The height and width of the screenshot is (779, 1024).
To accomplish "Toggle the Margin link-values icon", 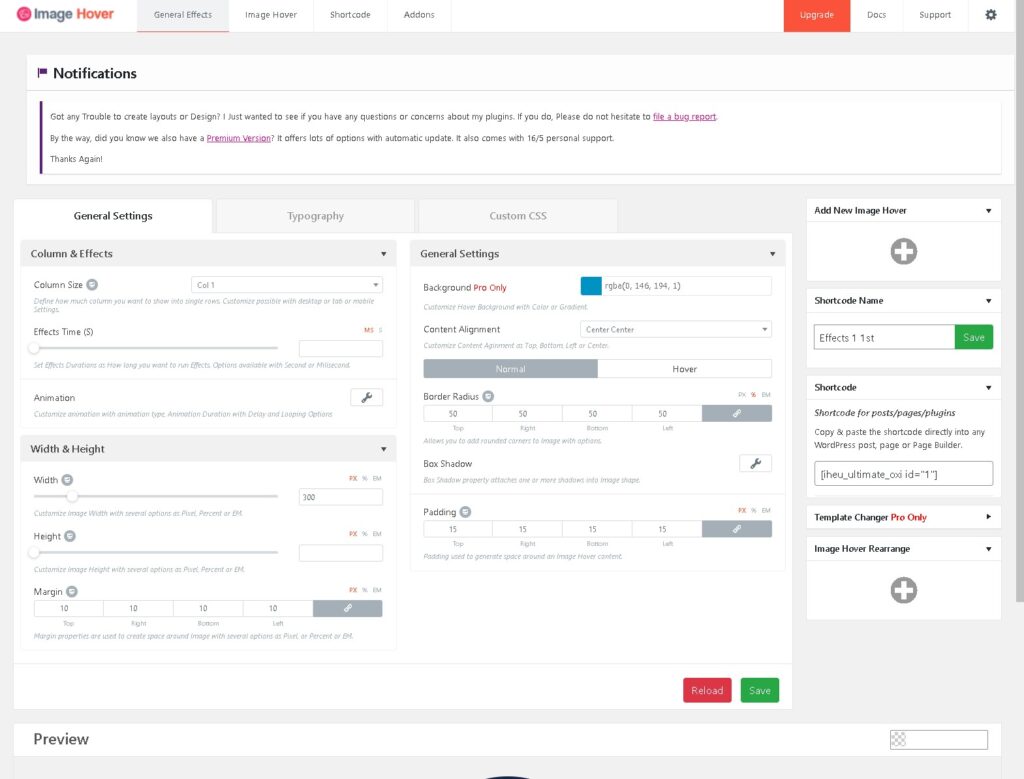I will point(347,608).
